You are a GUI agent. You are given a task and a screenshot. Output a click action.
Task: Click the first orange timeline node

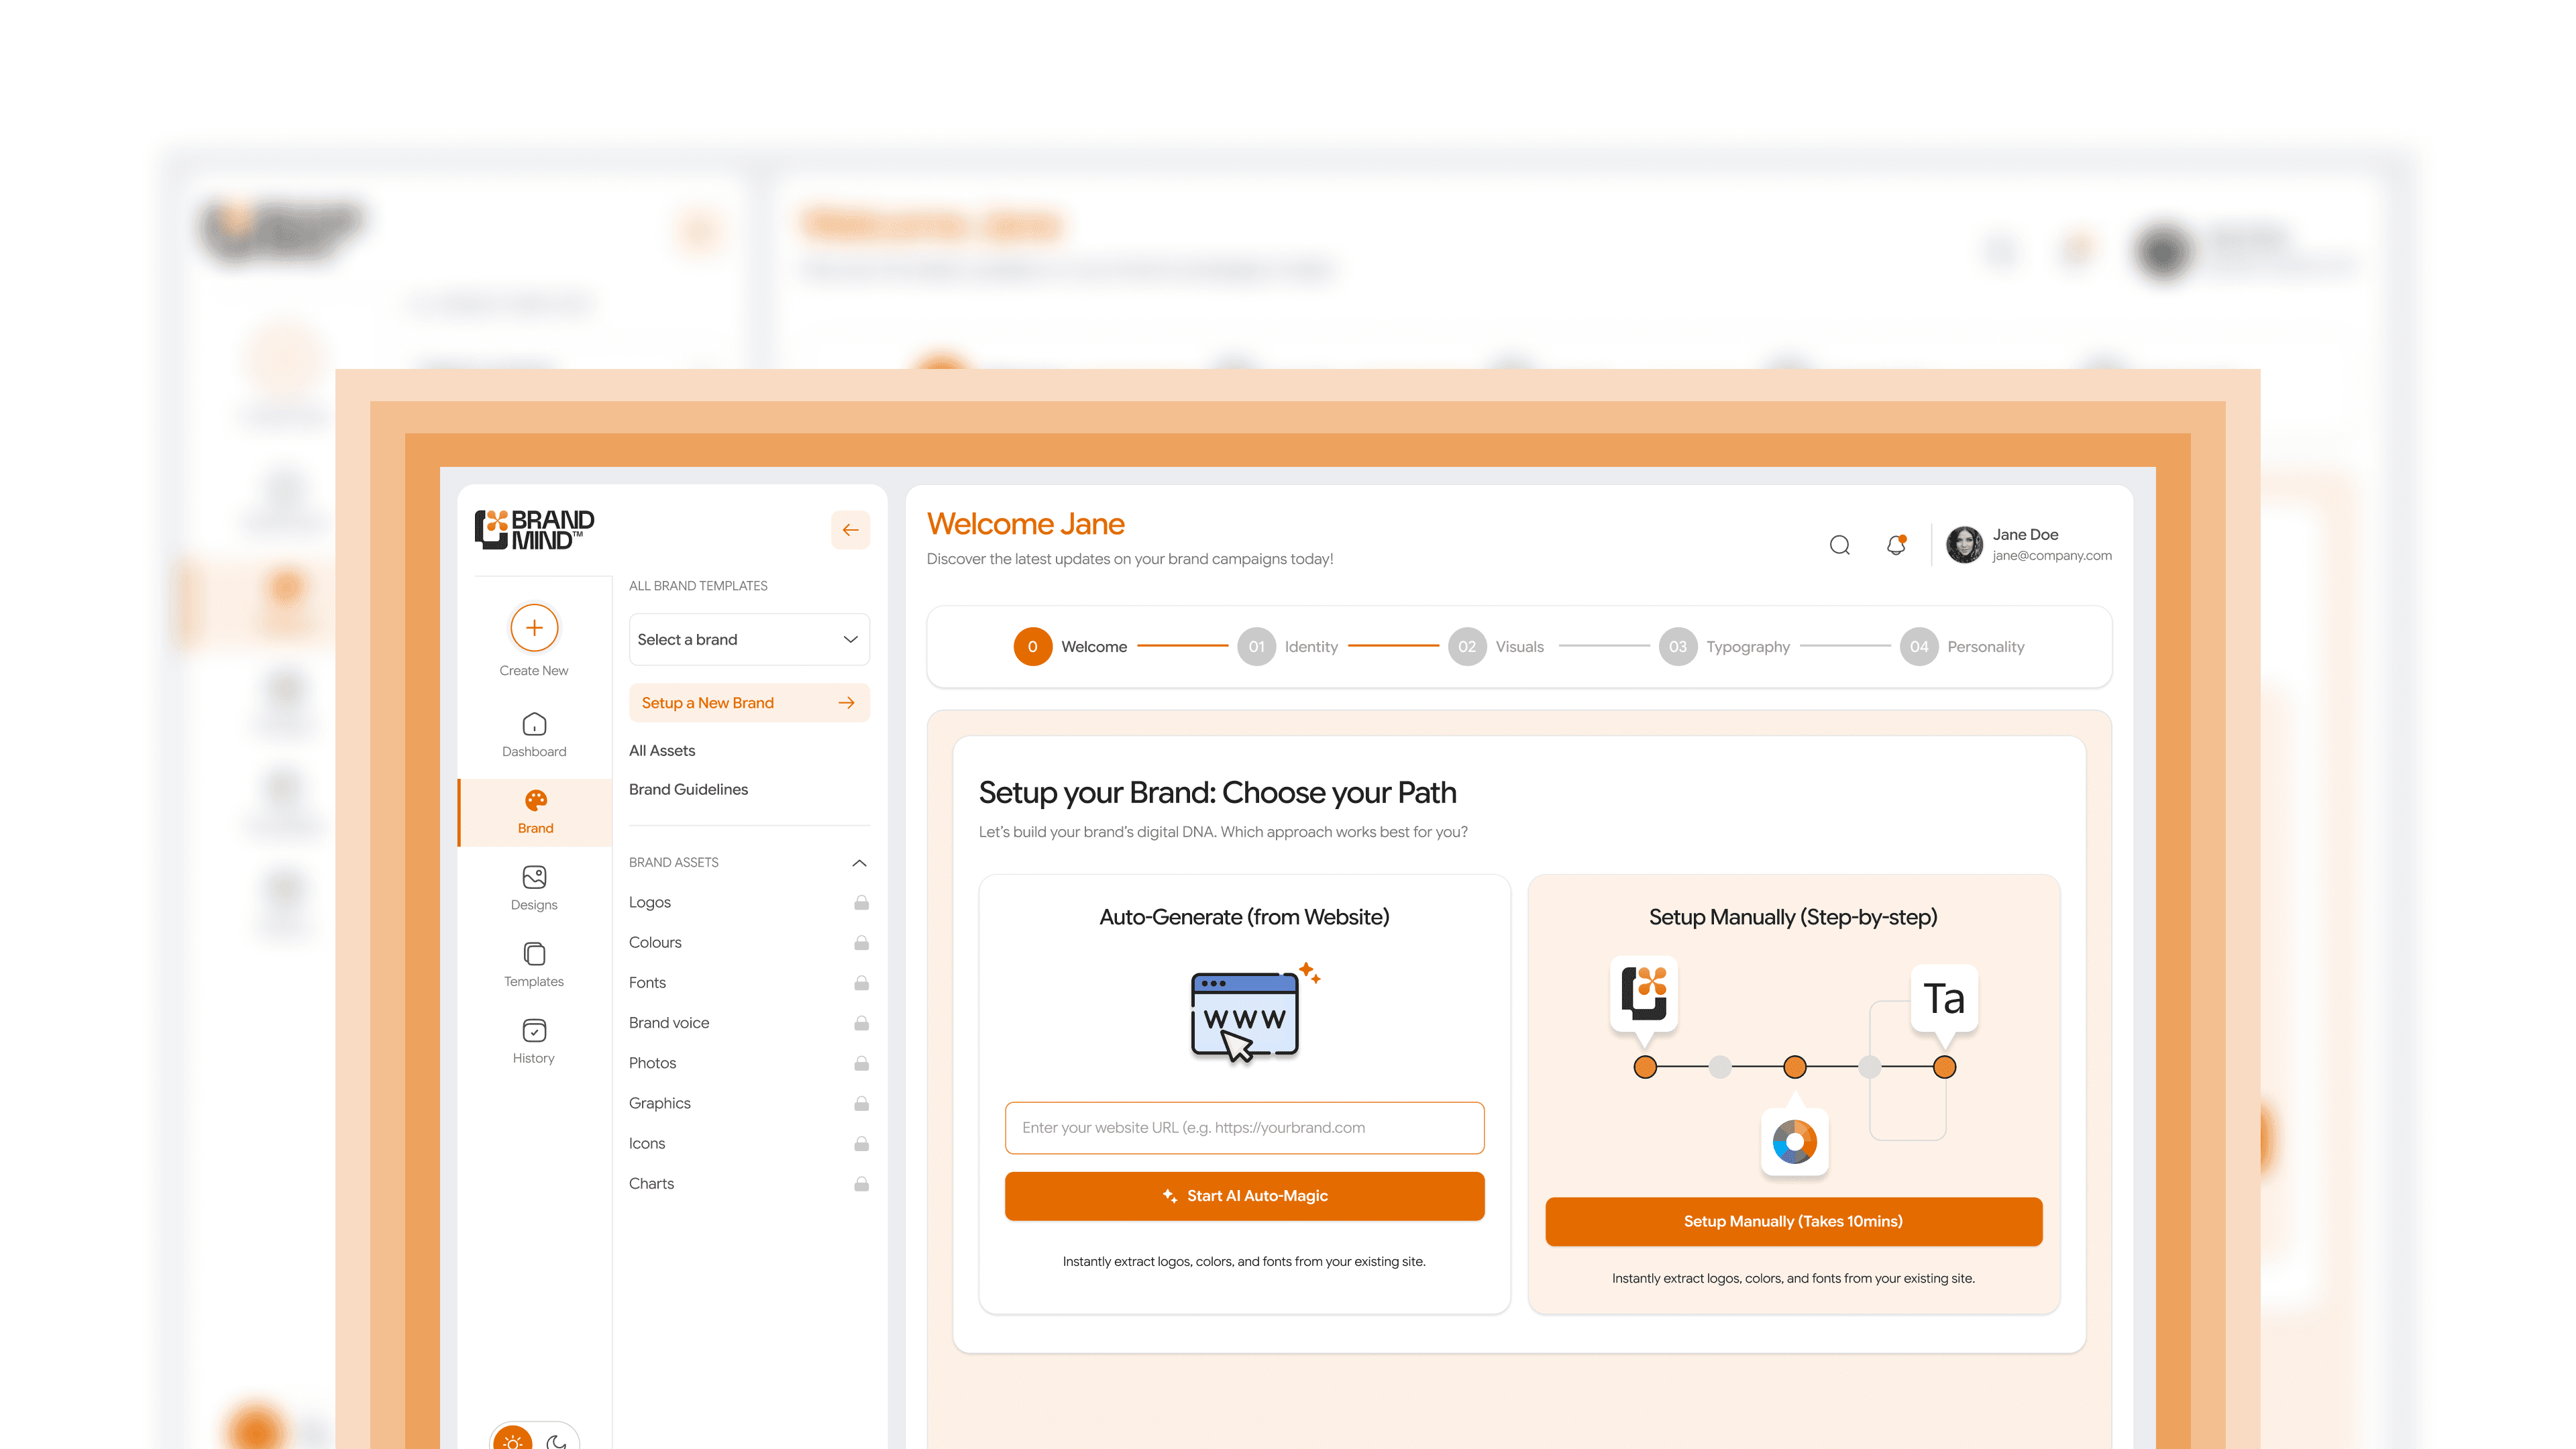coord(1645,1067)
